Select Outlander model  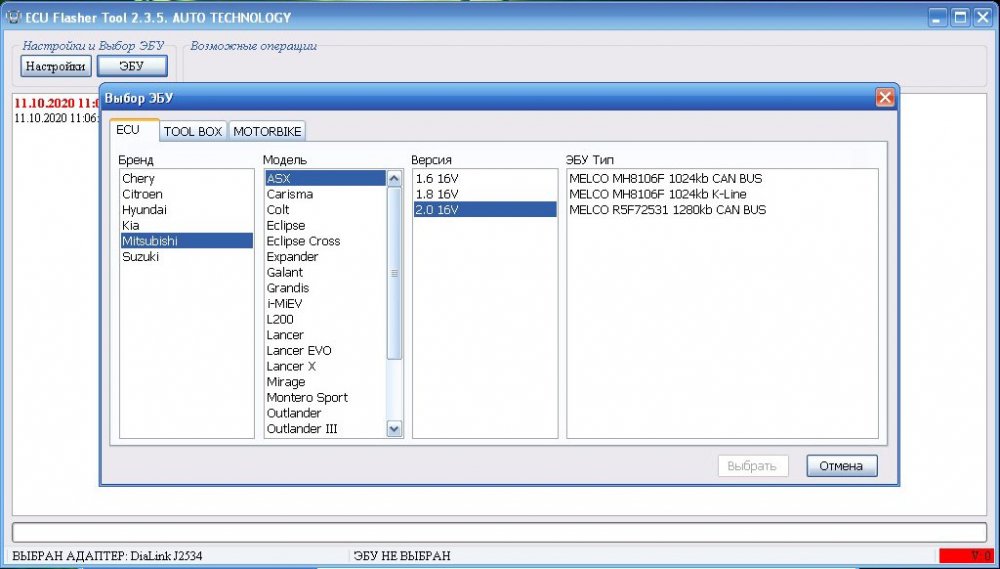click(x=325, y=413)
